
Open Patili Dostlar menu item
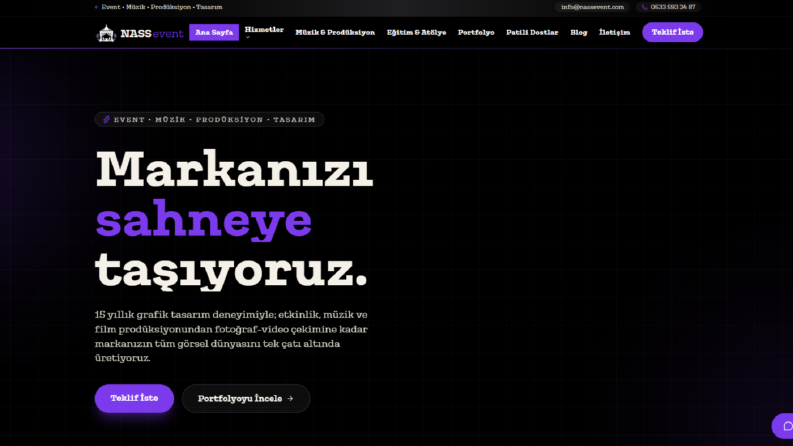coord(532,32)
